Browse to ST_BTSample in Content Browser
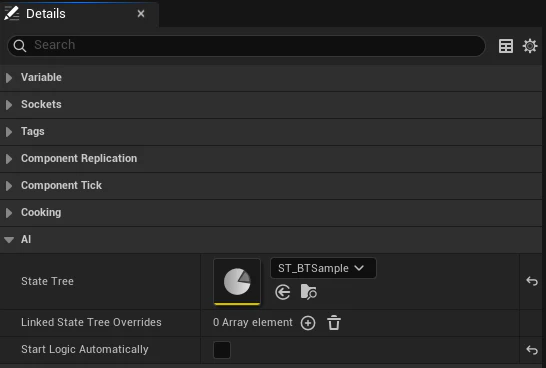 [x=308, y=292]
